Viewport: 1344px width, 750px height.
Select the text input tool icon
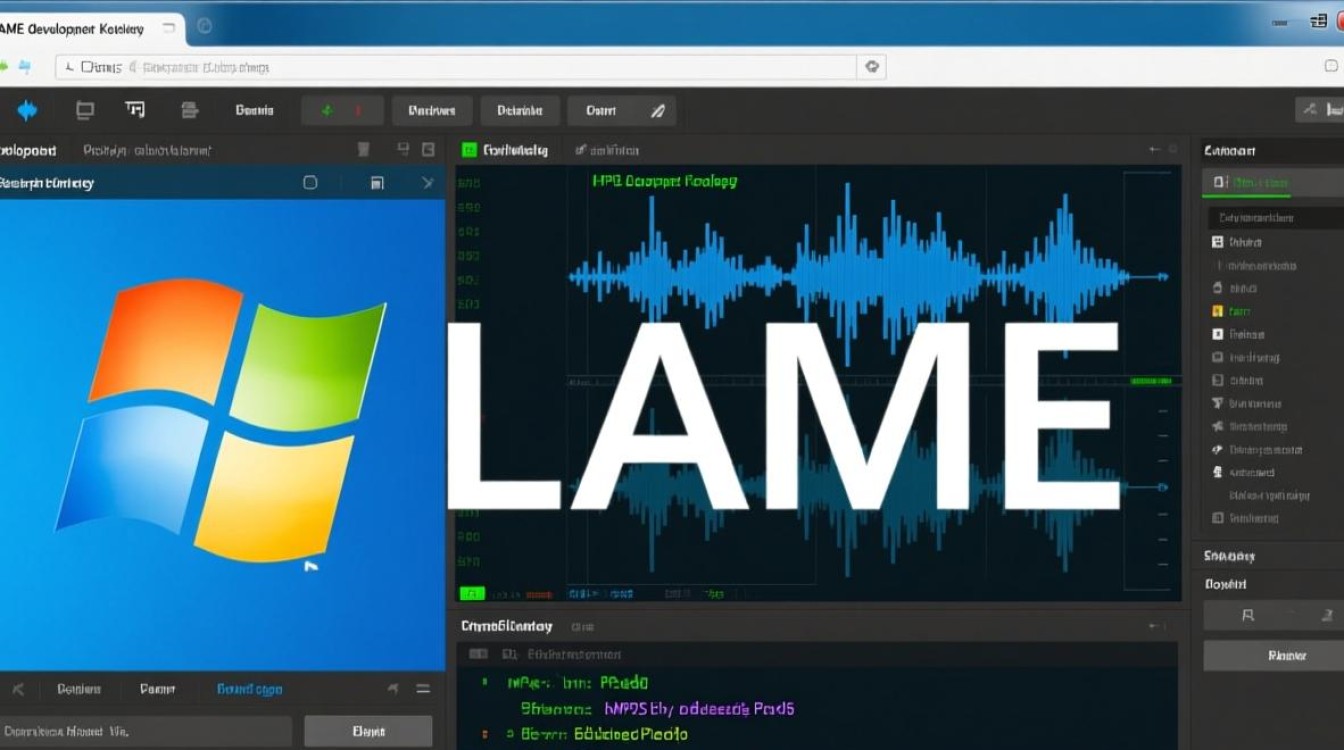134,110
